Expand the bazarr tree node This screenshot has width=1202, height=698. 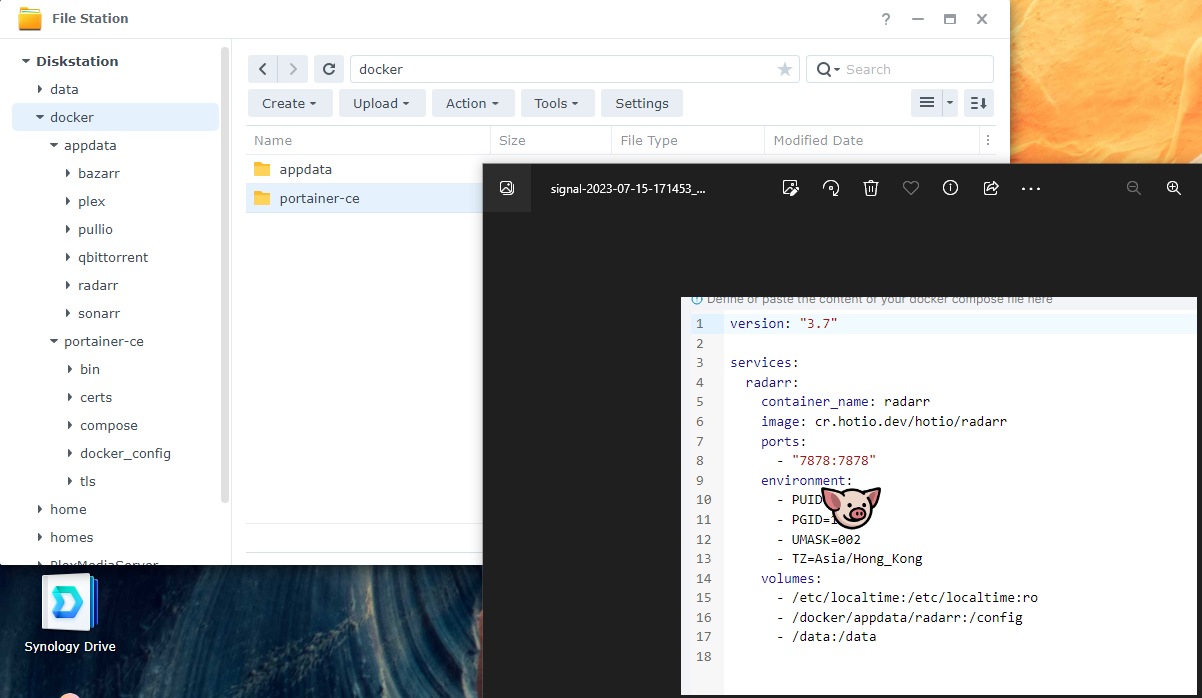tap(67, 173)
